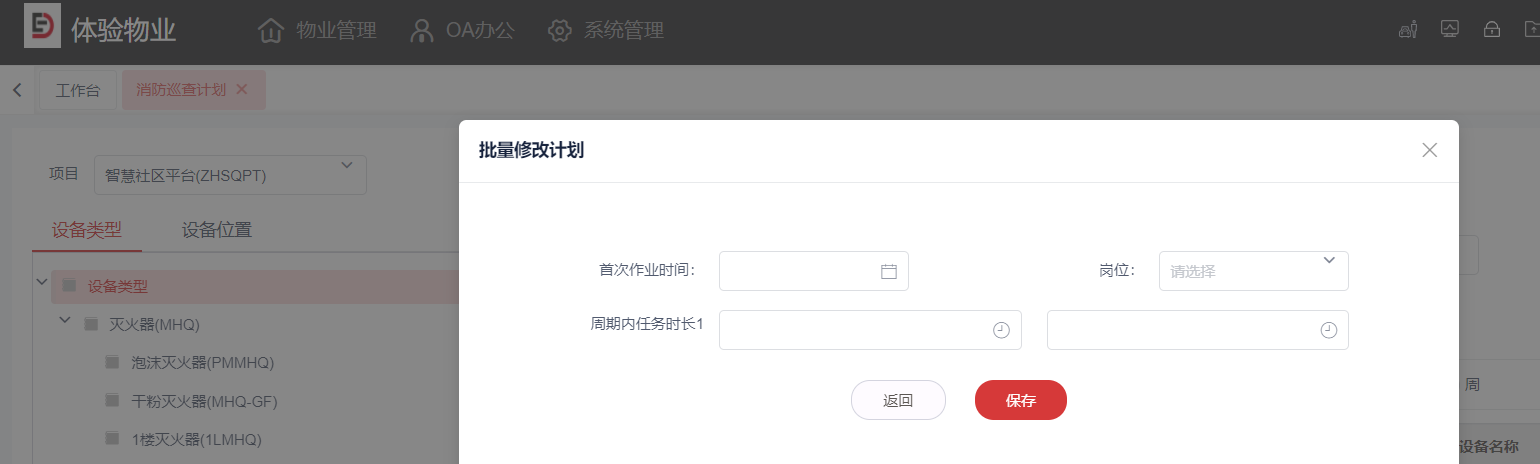Click the 返回 button
Image resolution: width=1540 pixels, height=464 pixels.
pos(897,400)
